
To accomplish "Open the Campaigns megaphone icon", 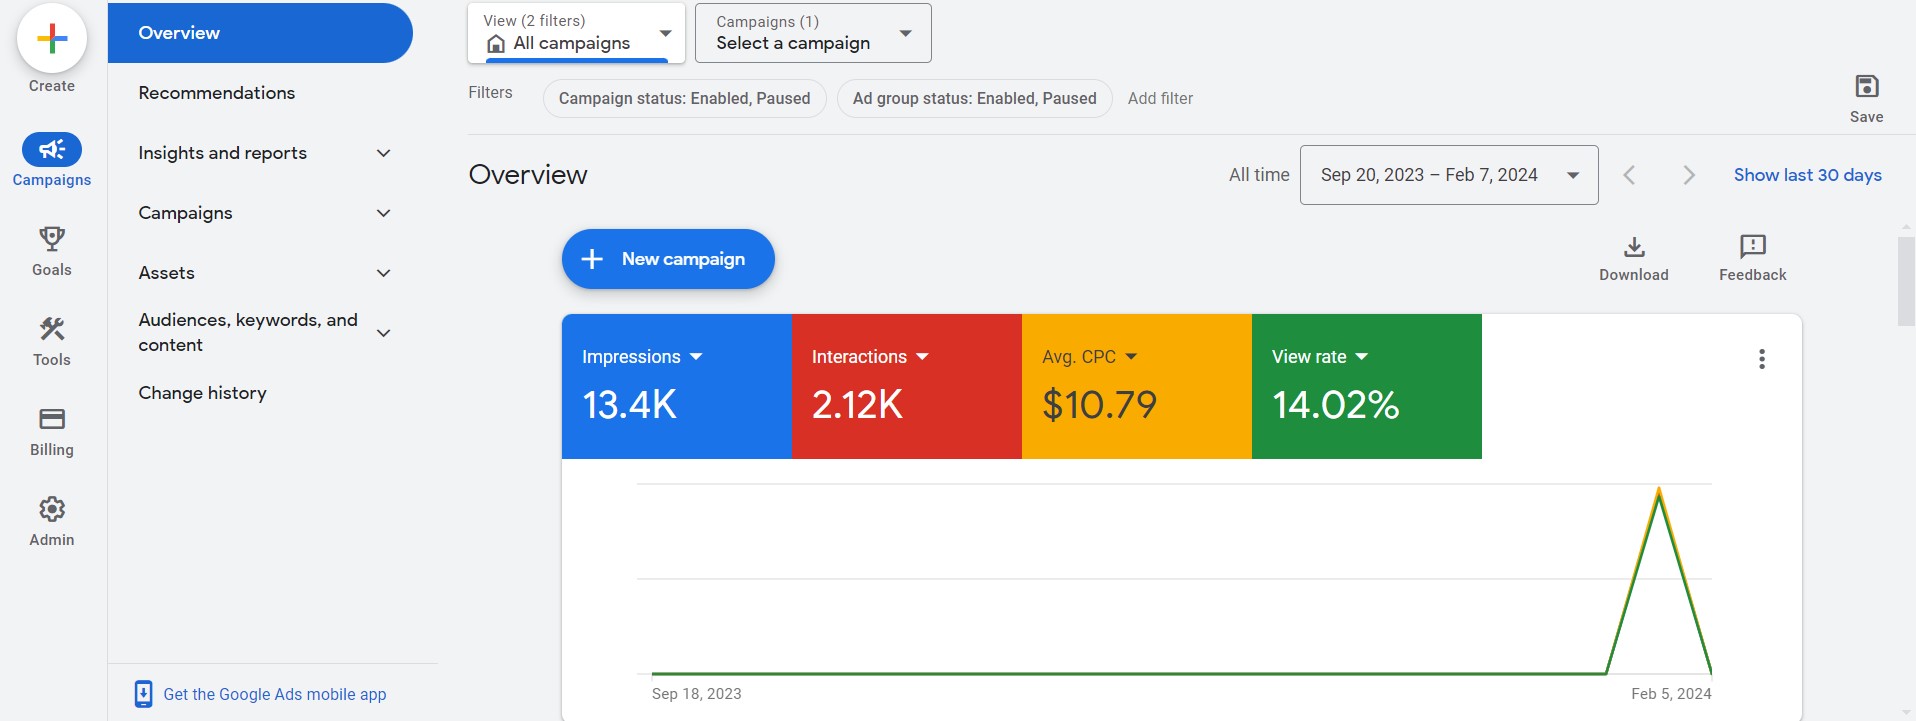I will (52, 150).
